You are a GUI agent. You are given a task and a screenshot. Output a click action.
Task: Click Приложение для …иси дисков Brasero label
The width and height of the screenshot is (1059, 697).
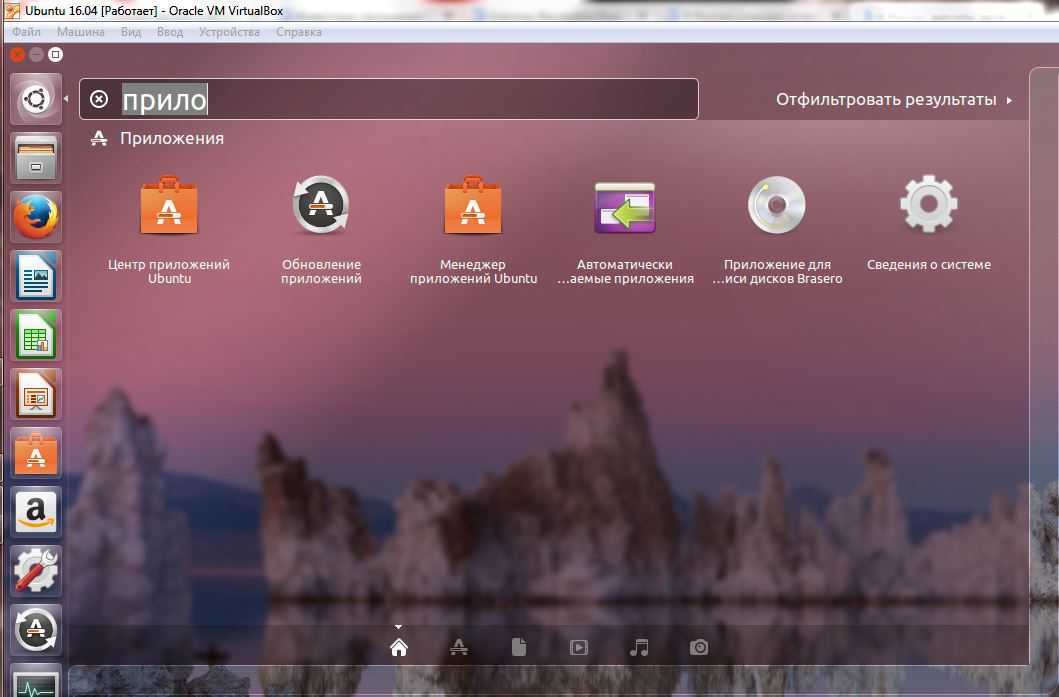pos(777,272)
